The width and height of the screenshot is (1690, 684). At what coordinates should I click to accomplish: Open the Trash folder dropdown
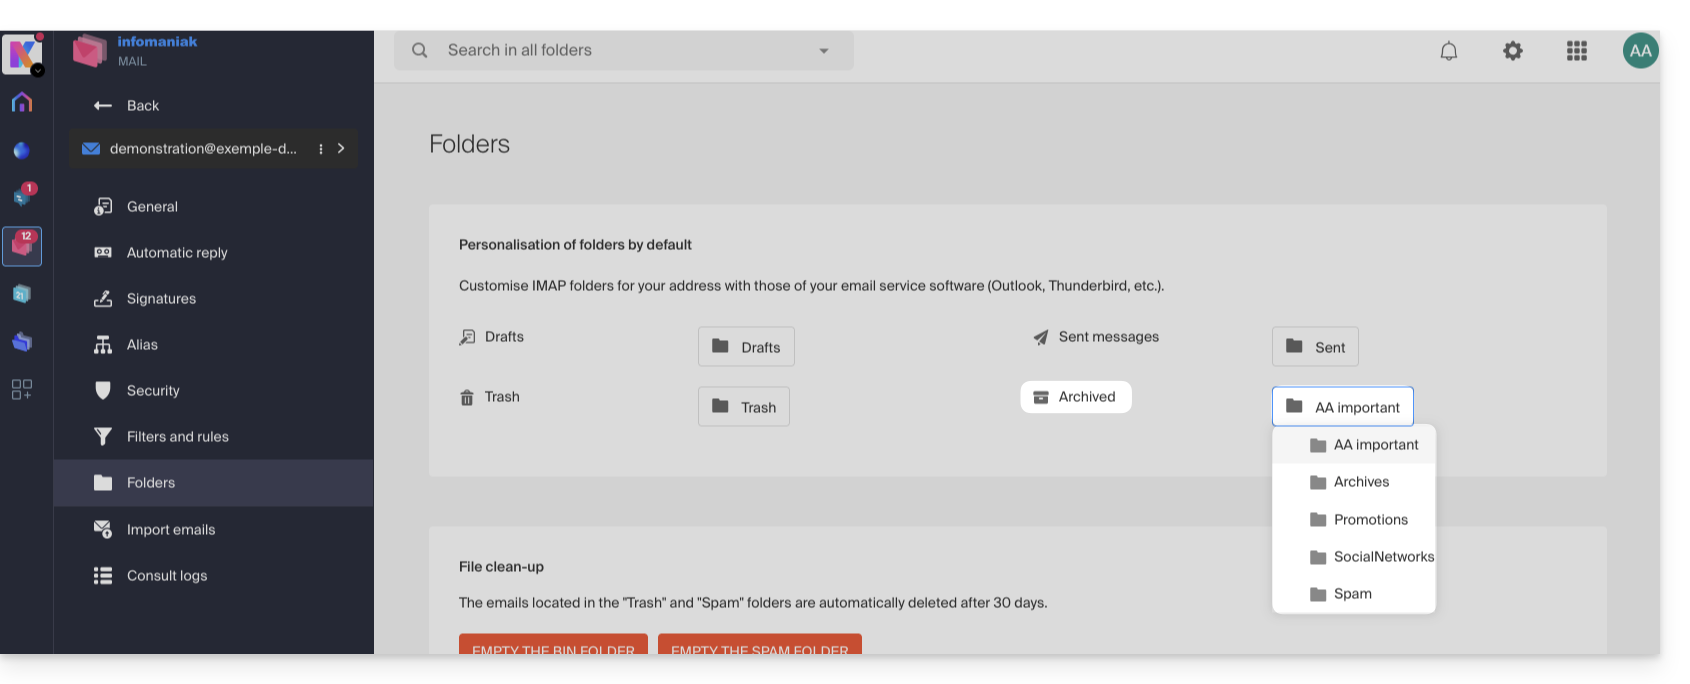(744, 407)
